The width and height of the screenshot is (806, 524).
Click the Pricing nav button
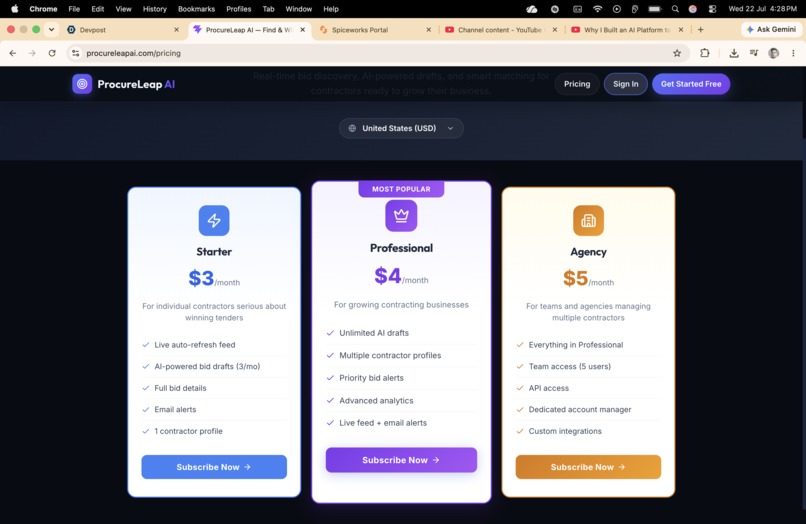click(577, 84)
